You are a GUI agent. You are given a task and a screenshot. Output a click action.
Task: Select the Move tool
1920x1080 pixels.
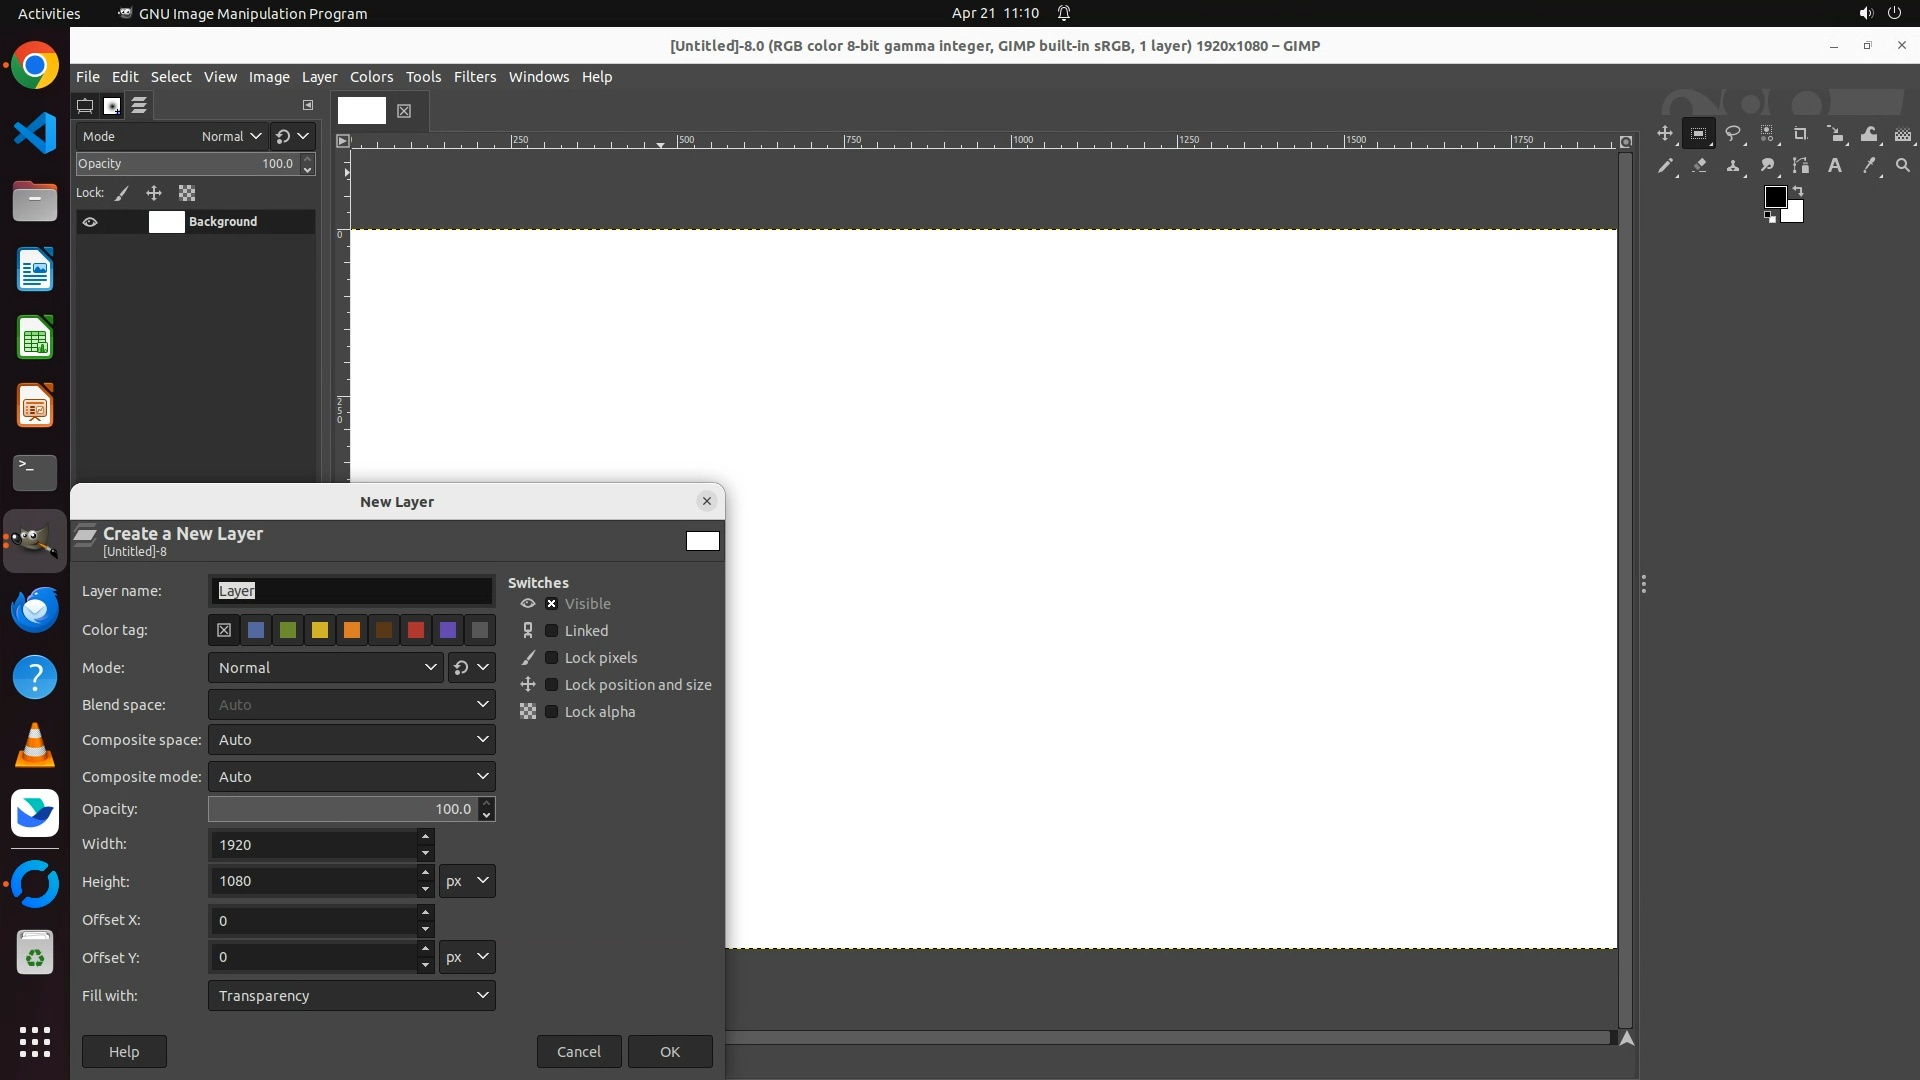tap(1665, 134)
